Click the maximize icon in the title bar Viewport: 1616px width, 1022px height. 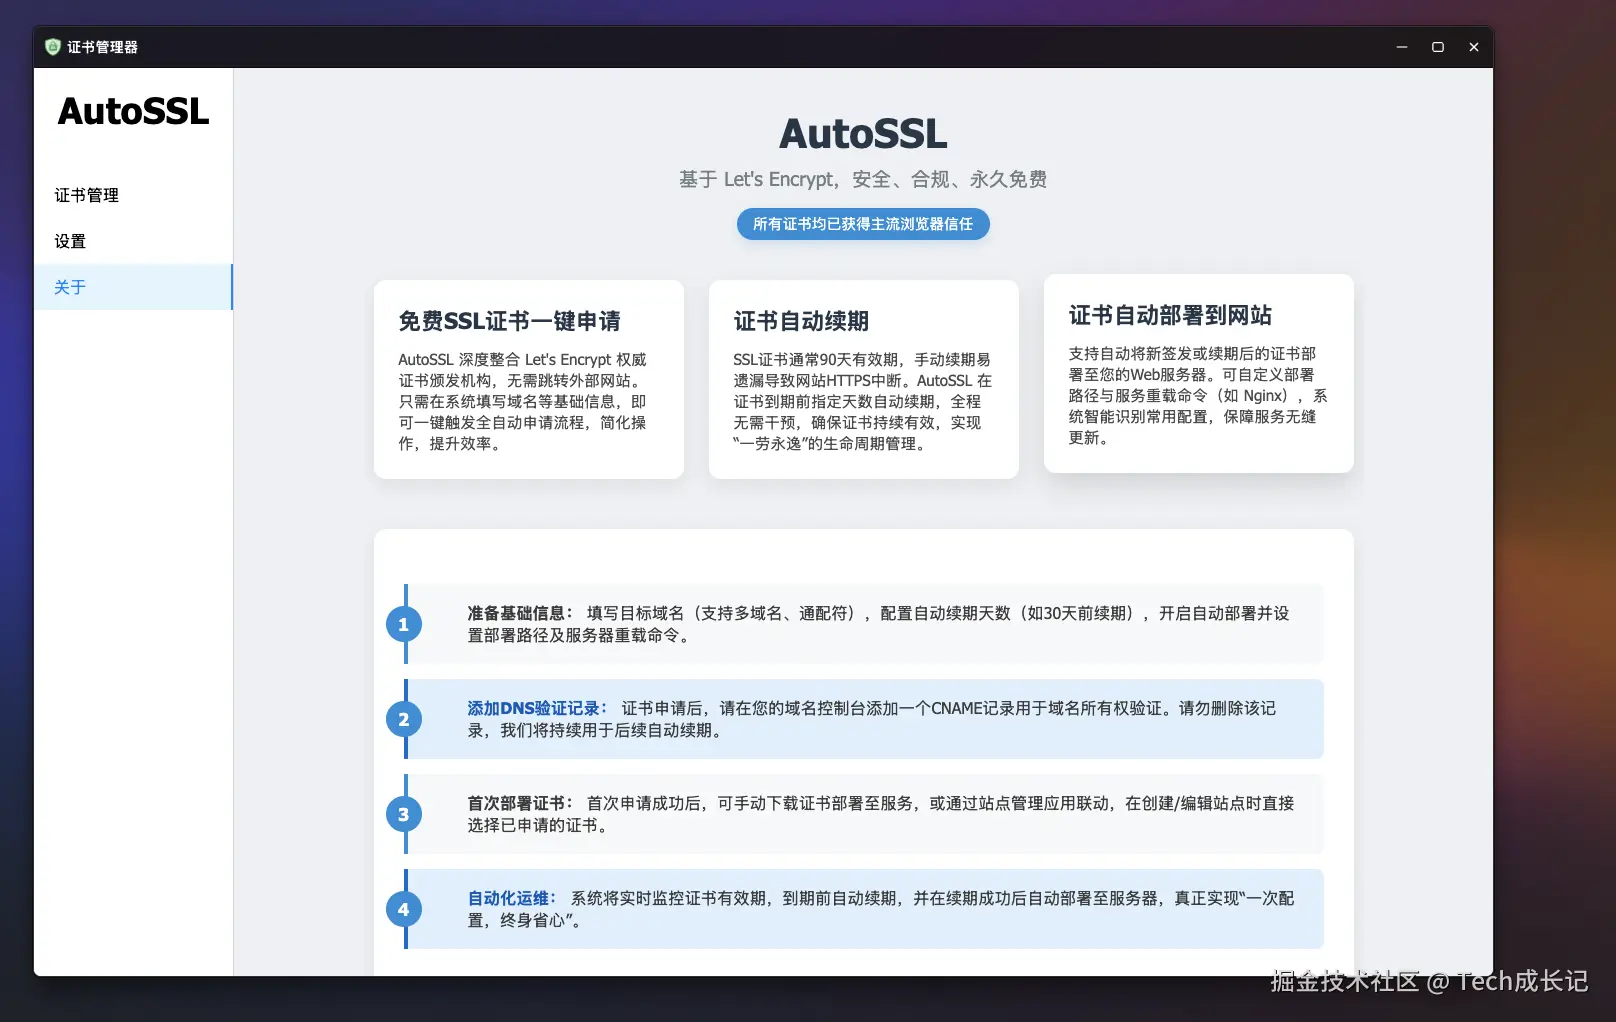1438,46
